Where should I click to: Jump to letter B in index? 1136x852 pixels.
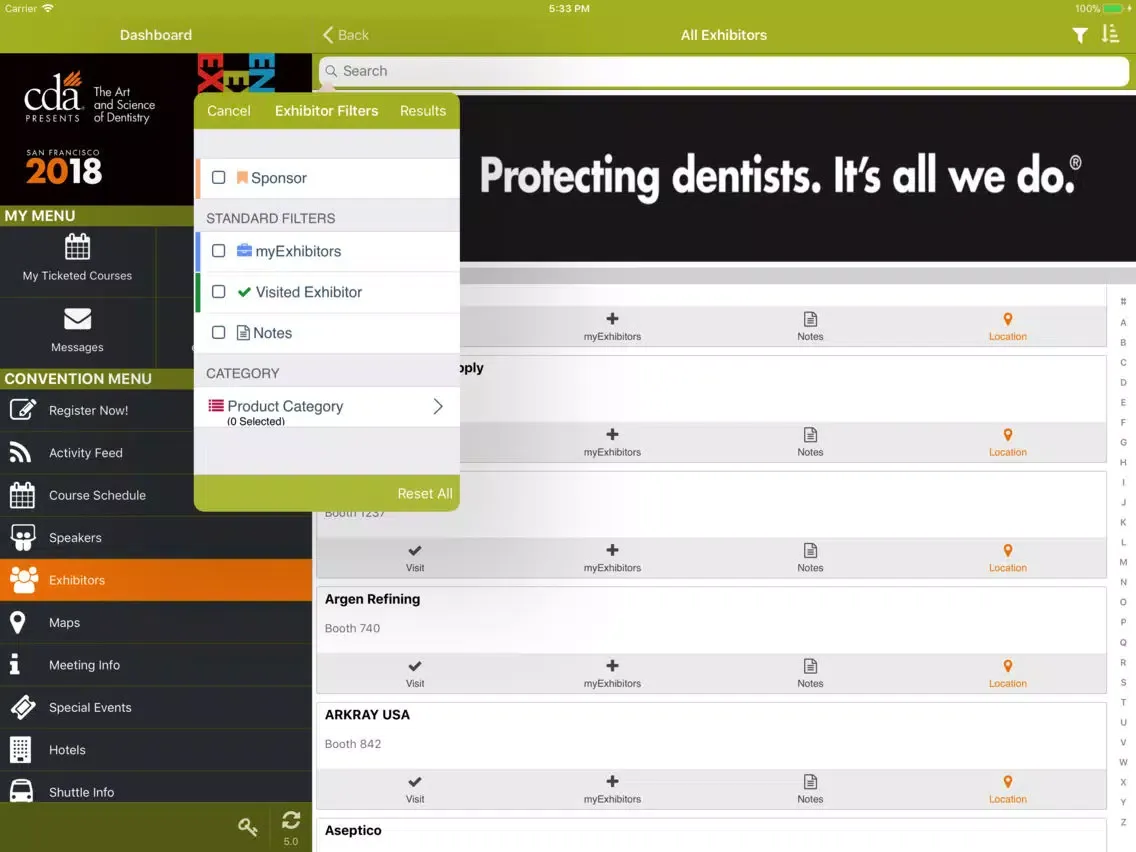click(1123, 343)
